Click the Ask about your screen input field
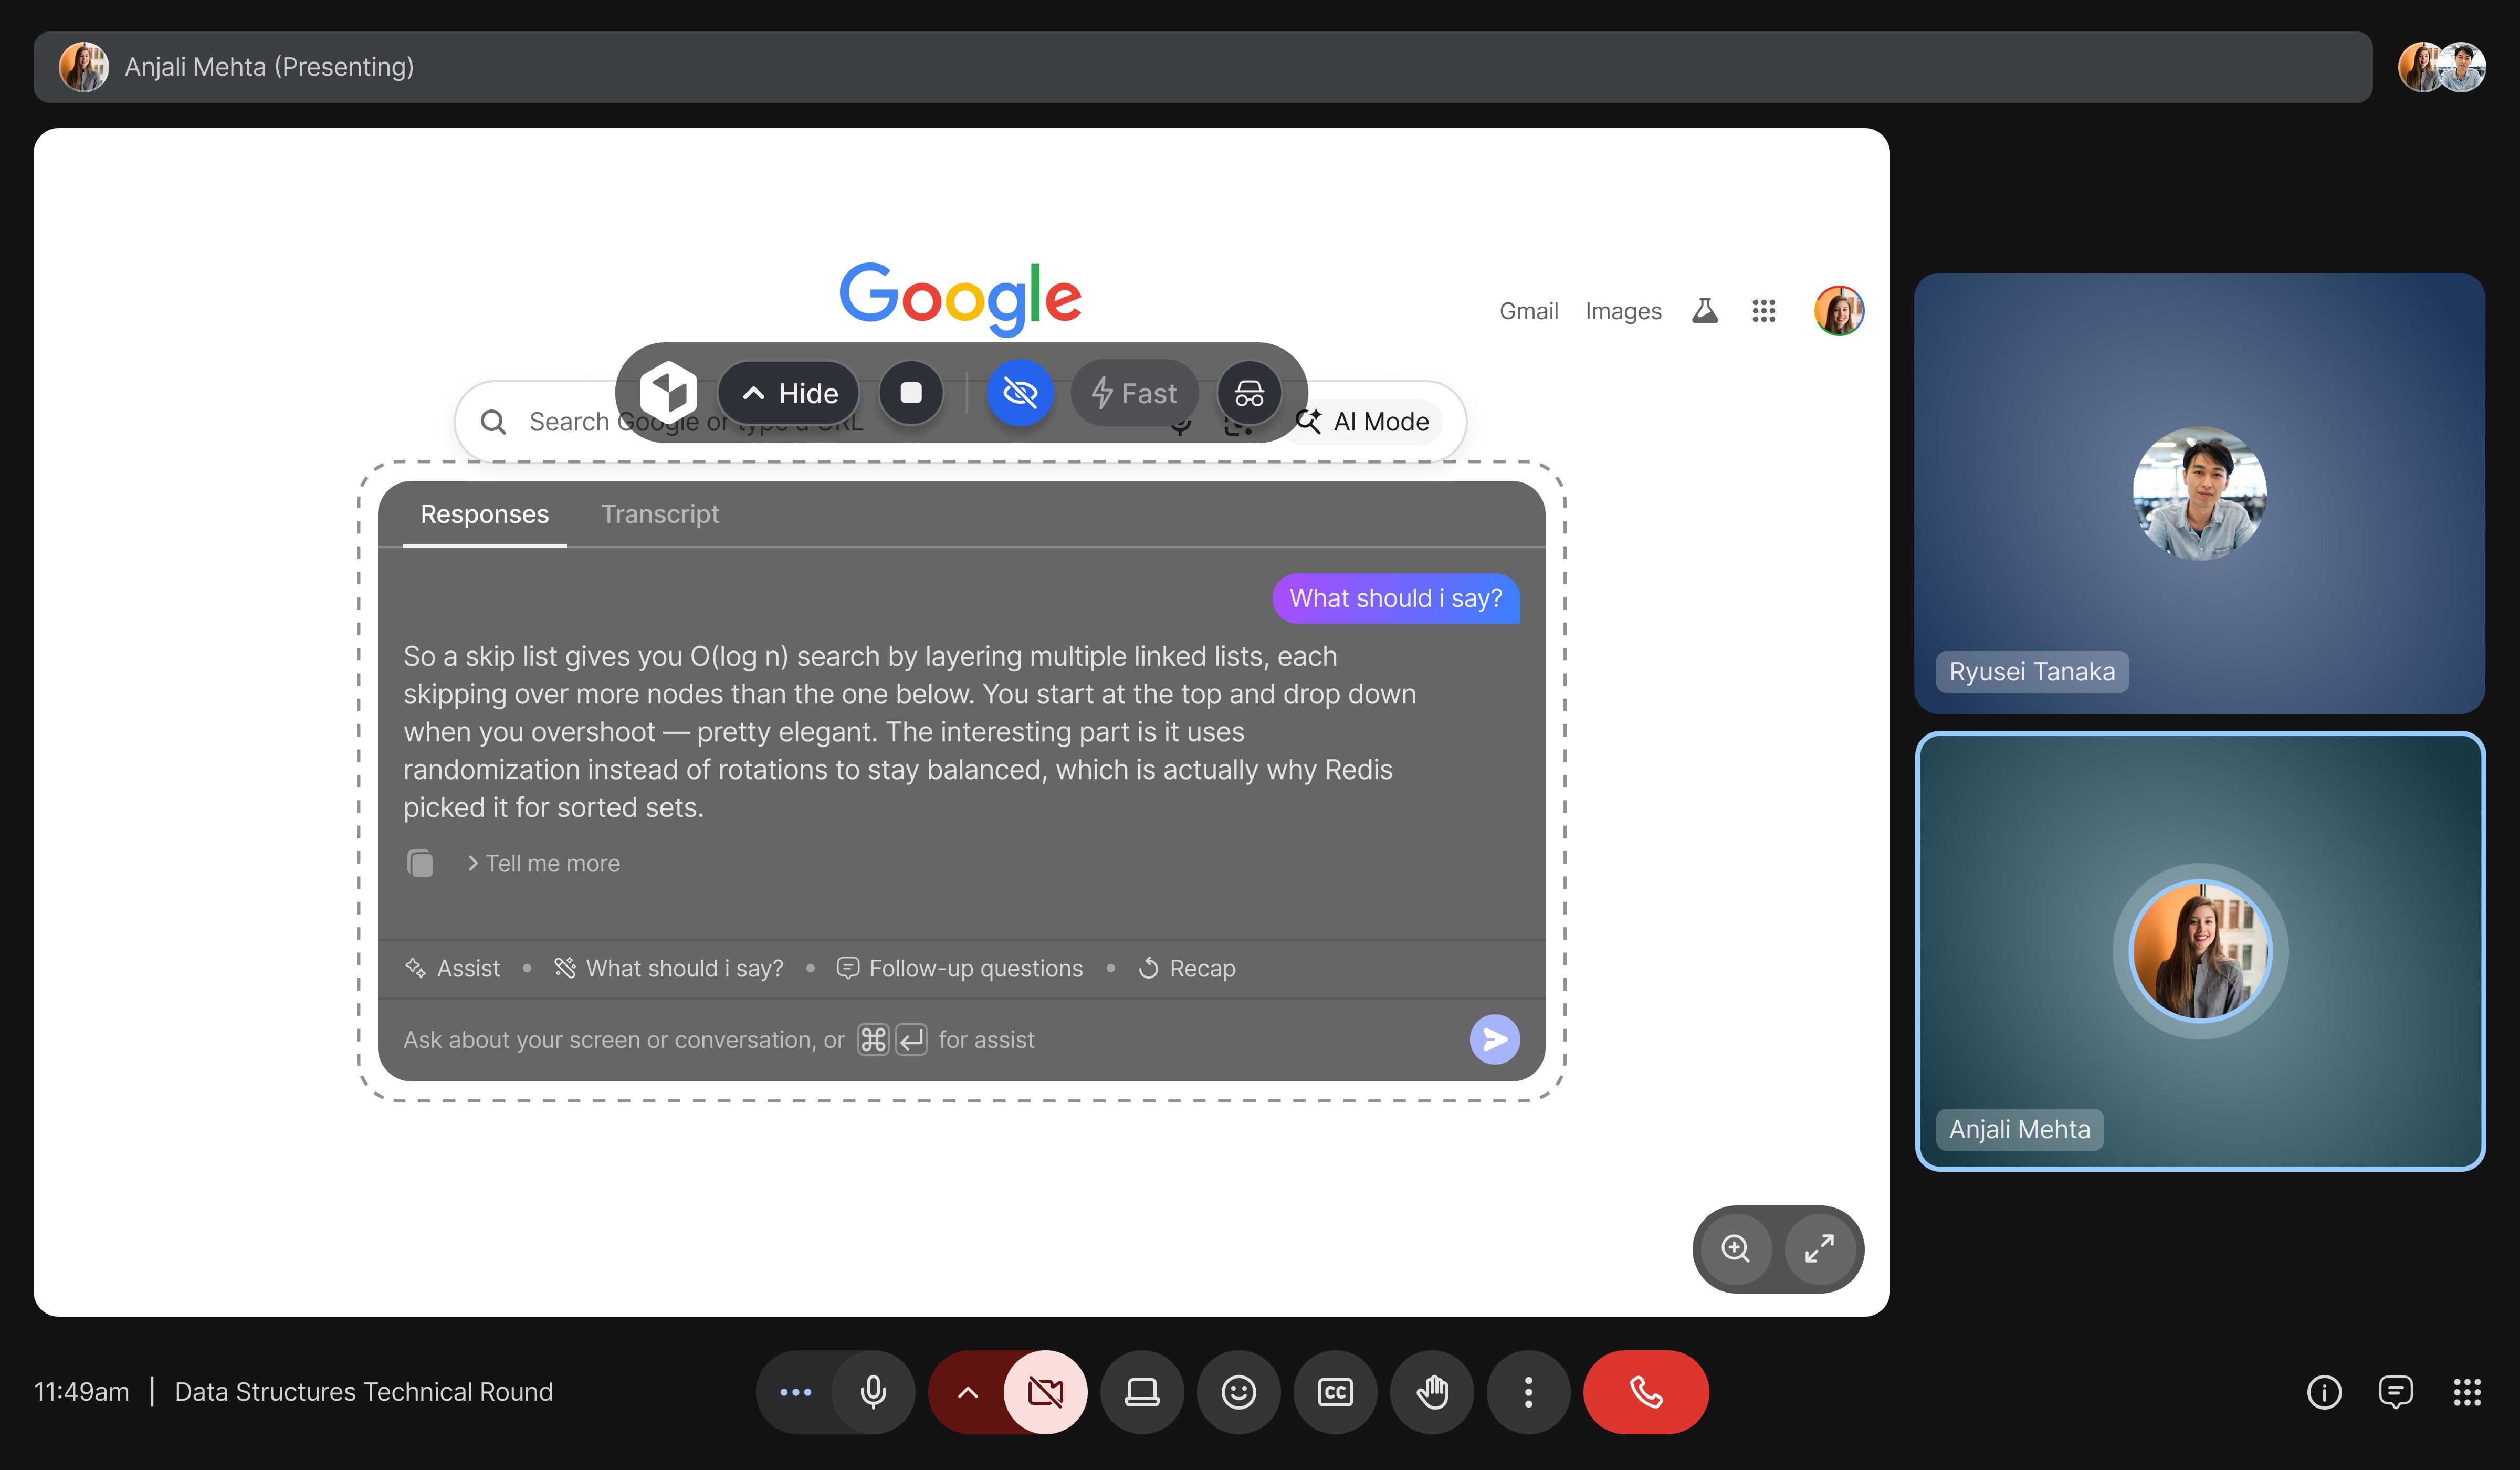The width and height of the screenshot is (2520, 1470). tap(625, 1039)
